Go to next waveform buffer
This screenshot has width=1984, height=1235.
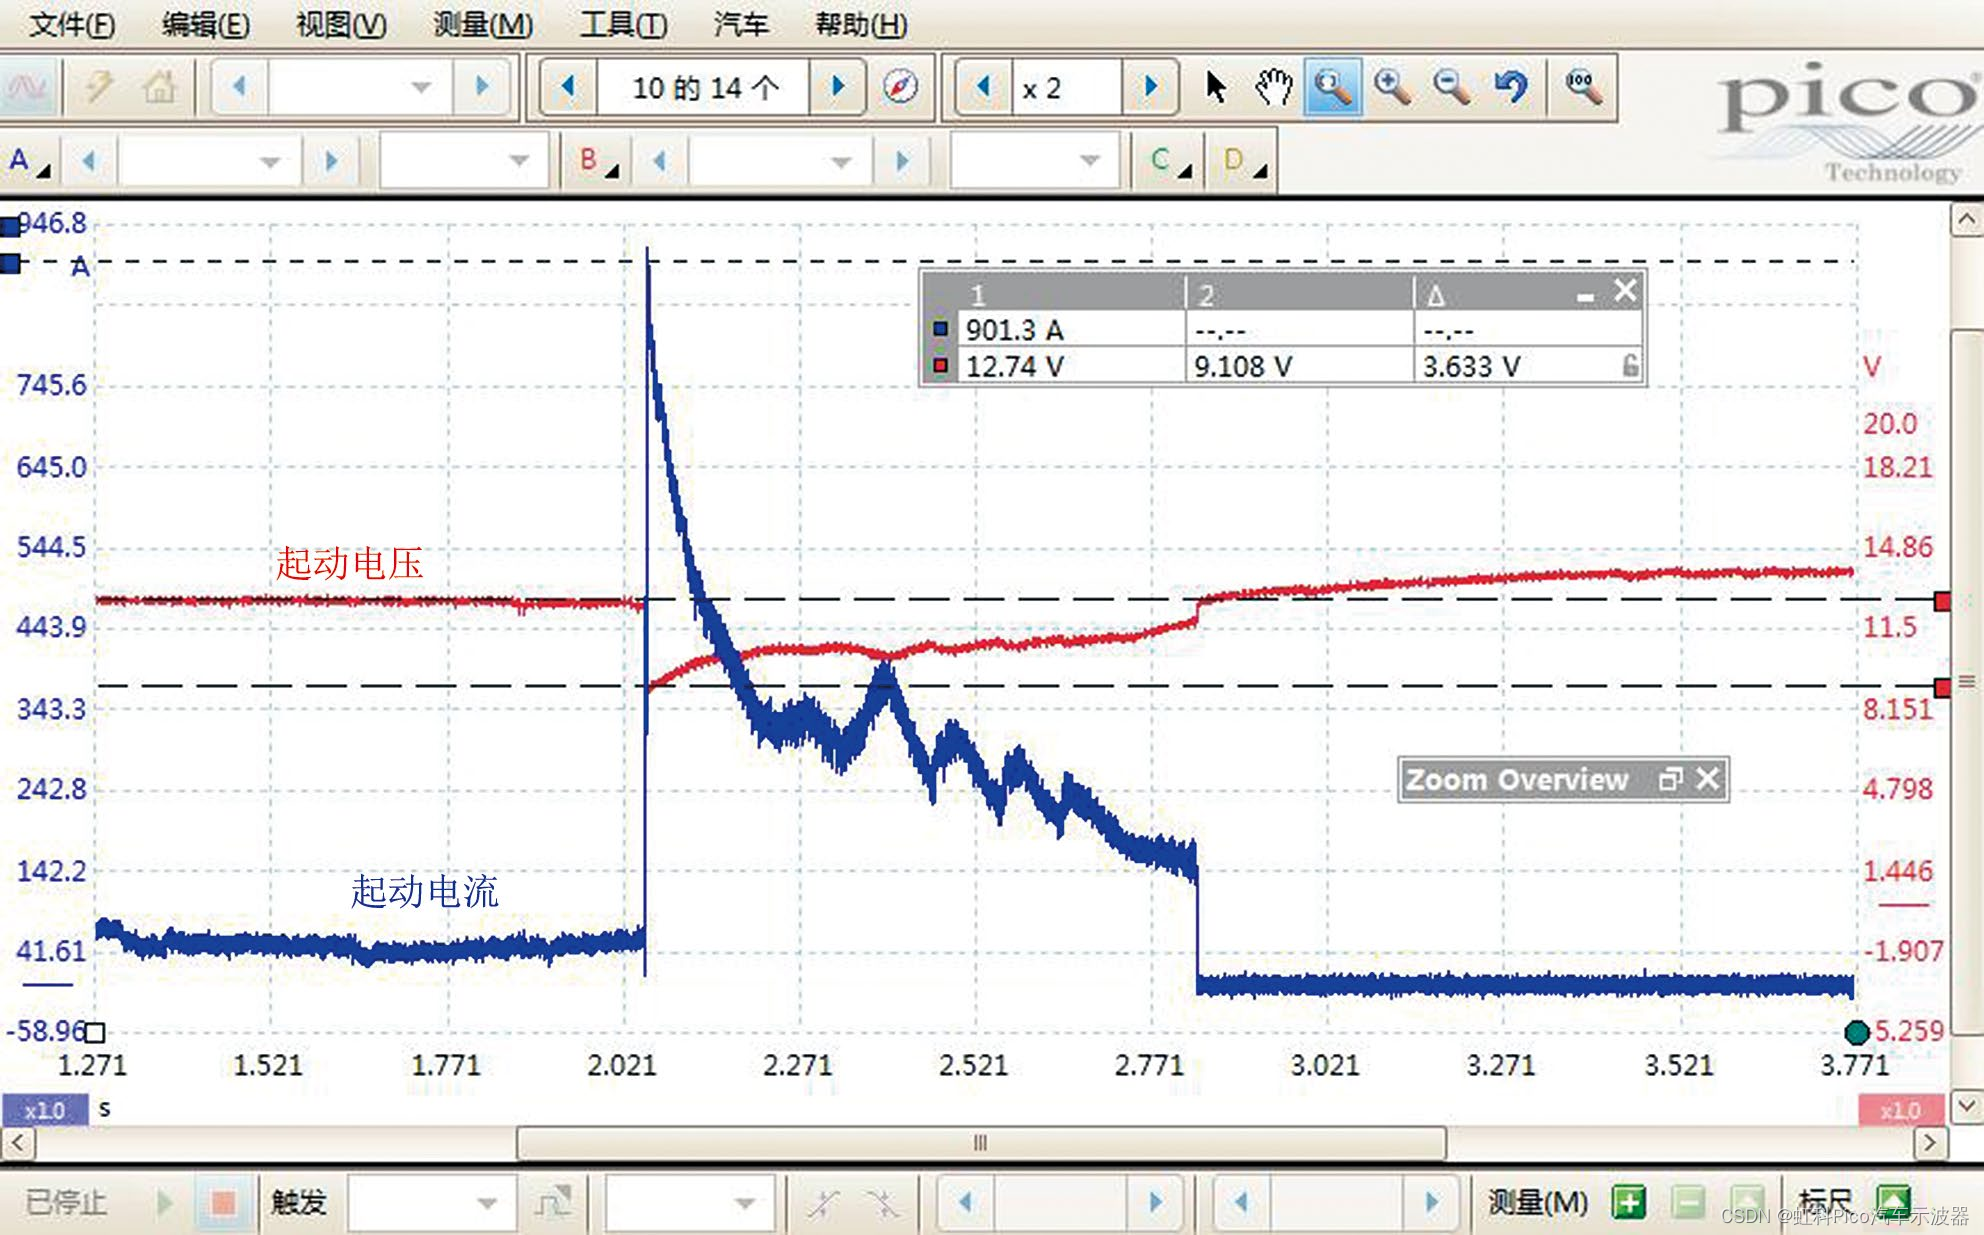pos(838,88)
